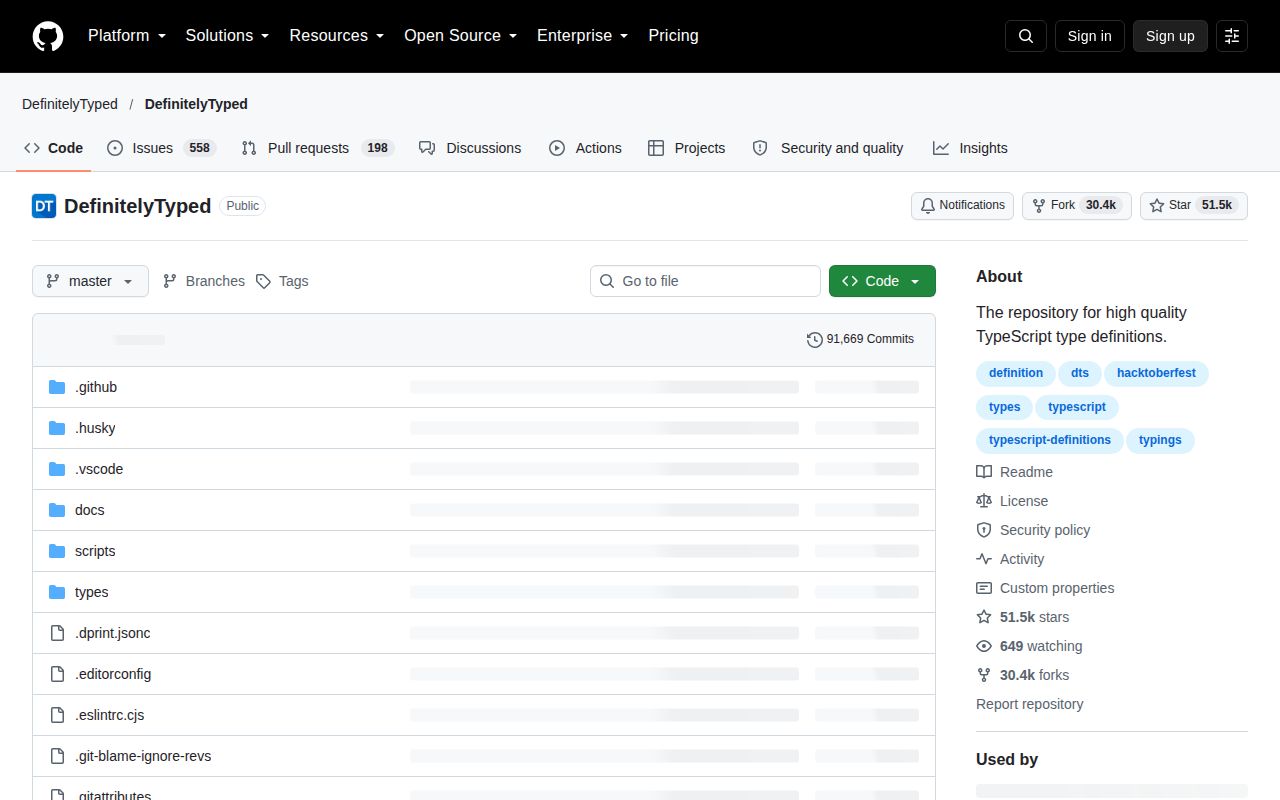The height and width of the screenshot is (800, 1280).
Task: Open the search magnifier button
Action: [x=1026, y=36]
